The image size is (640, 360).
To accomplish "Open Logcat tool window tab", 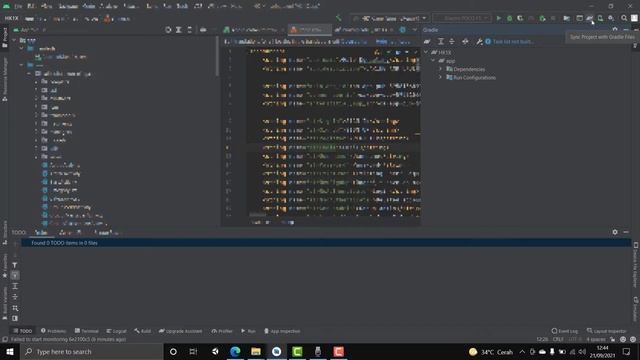I will (x=116, y=331).
